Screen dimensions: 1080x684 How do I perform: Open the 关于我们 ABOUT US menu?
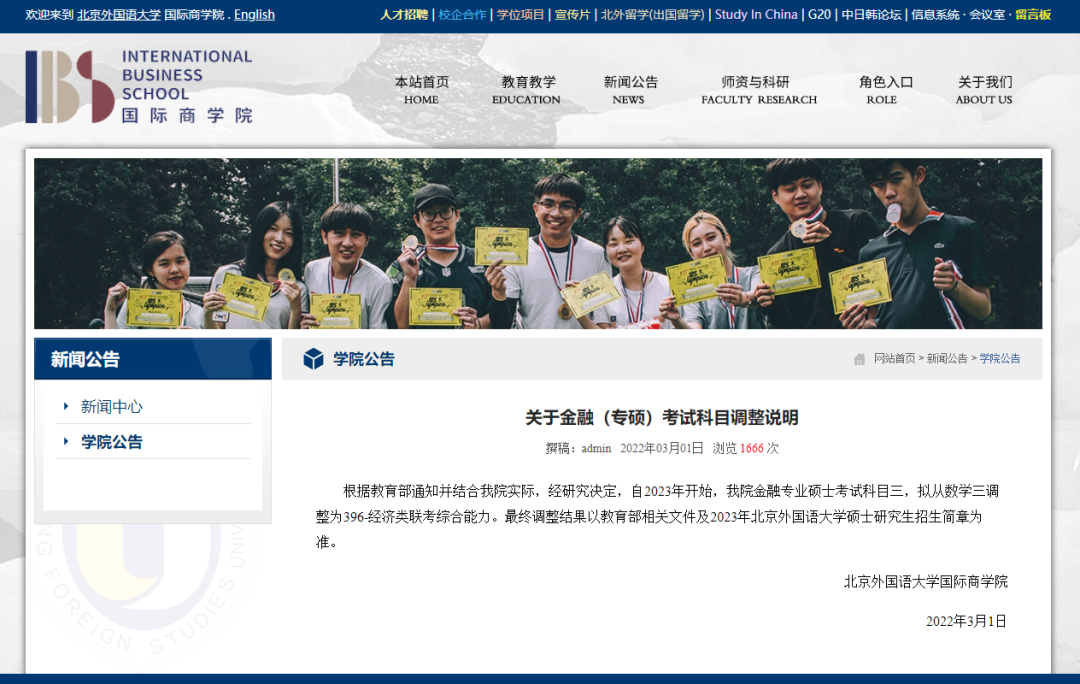click(x=983, y=90)
